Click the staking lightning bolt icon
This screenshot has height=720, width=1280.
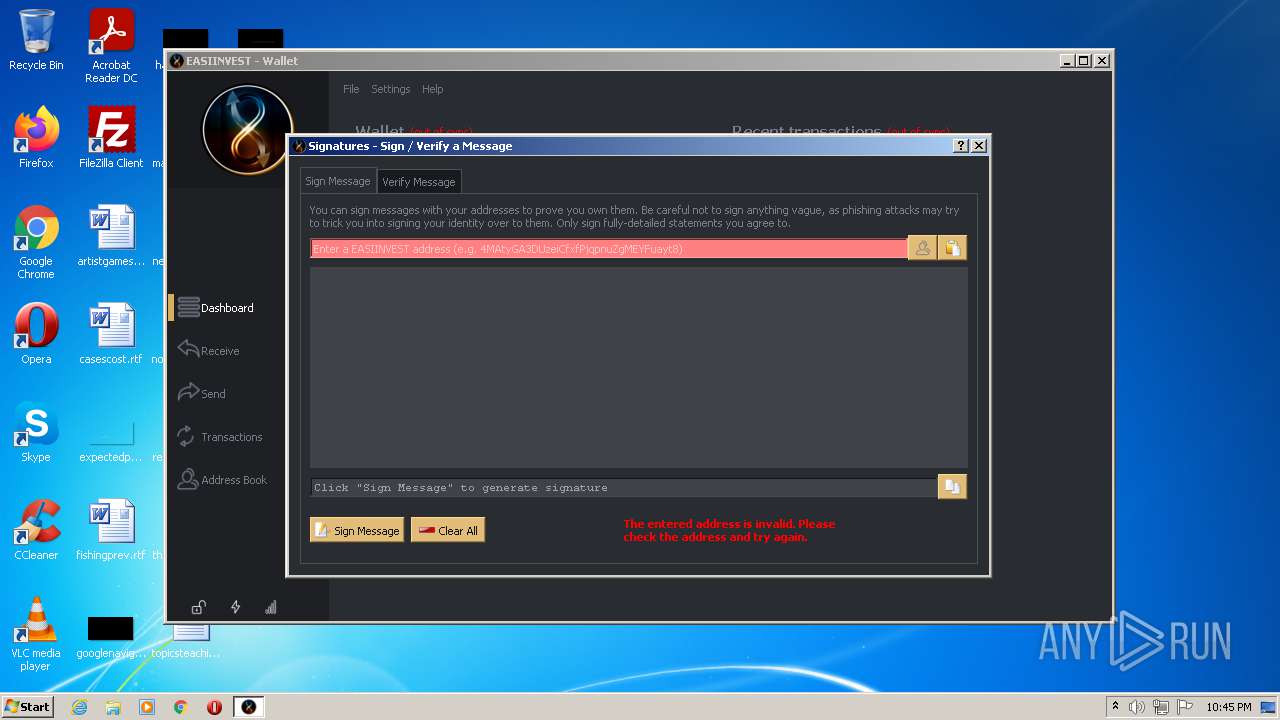pyautogui.click(x=235, y=607)
